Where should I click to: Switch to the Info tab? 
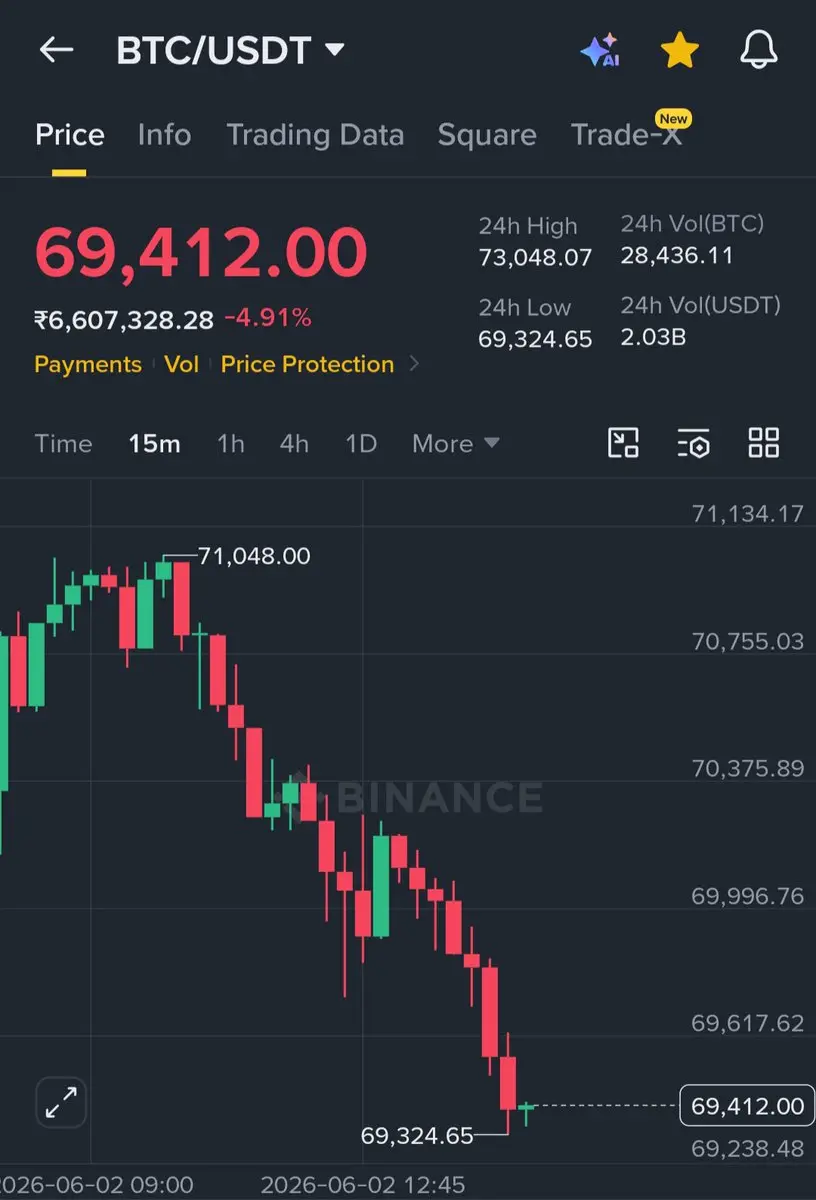tap(164, 135)
